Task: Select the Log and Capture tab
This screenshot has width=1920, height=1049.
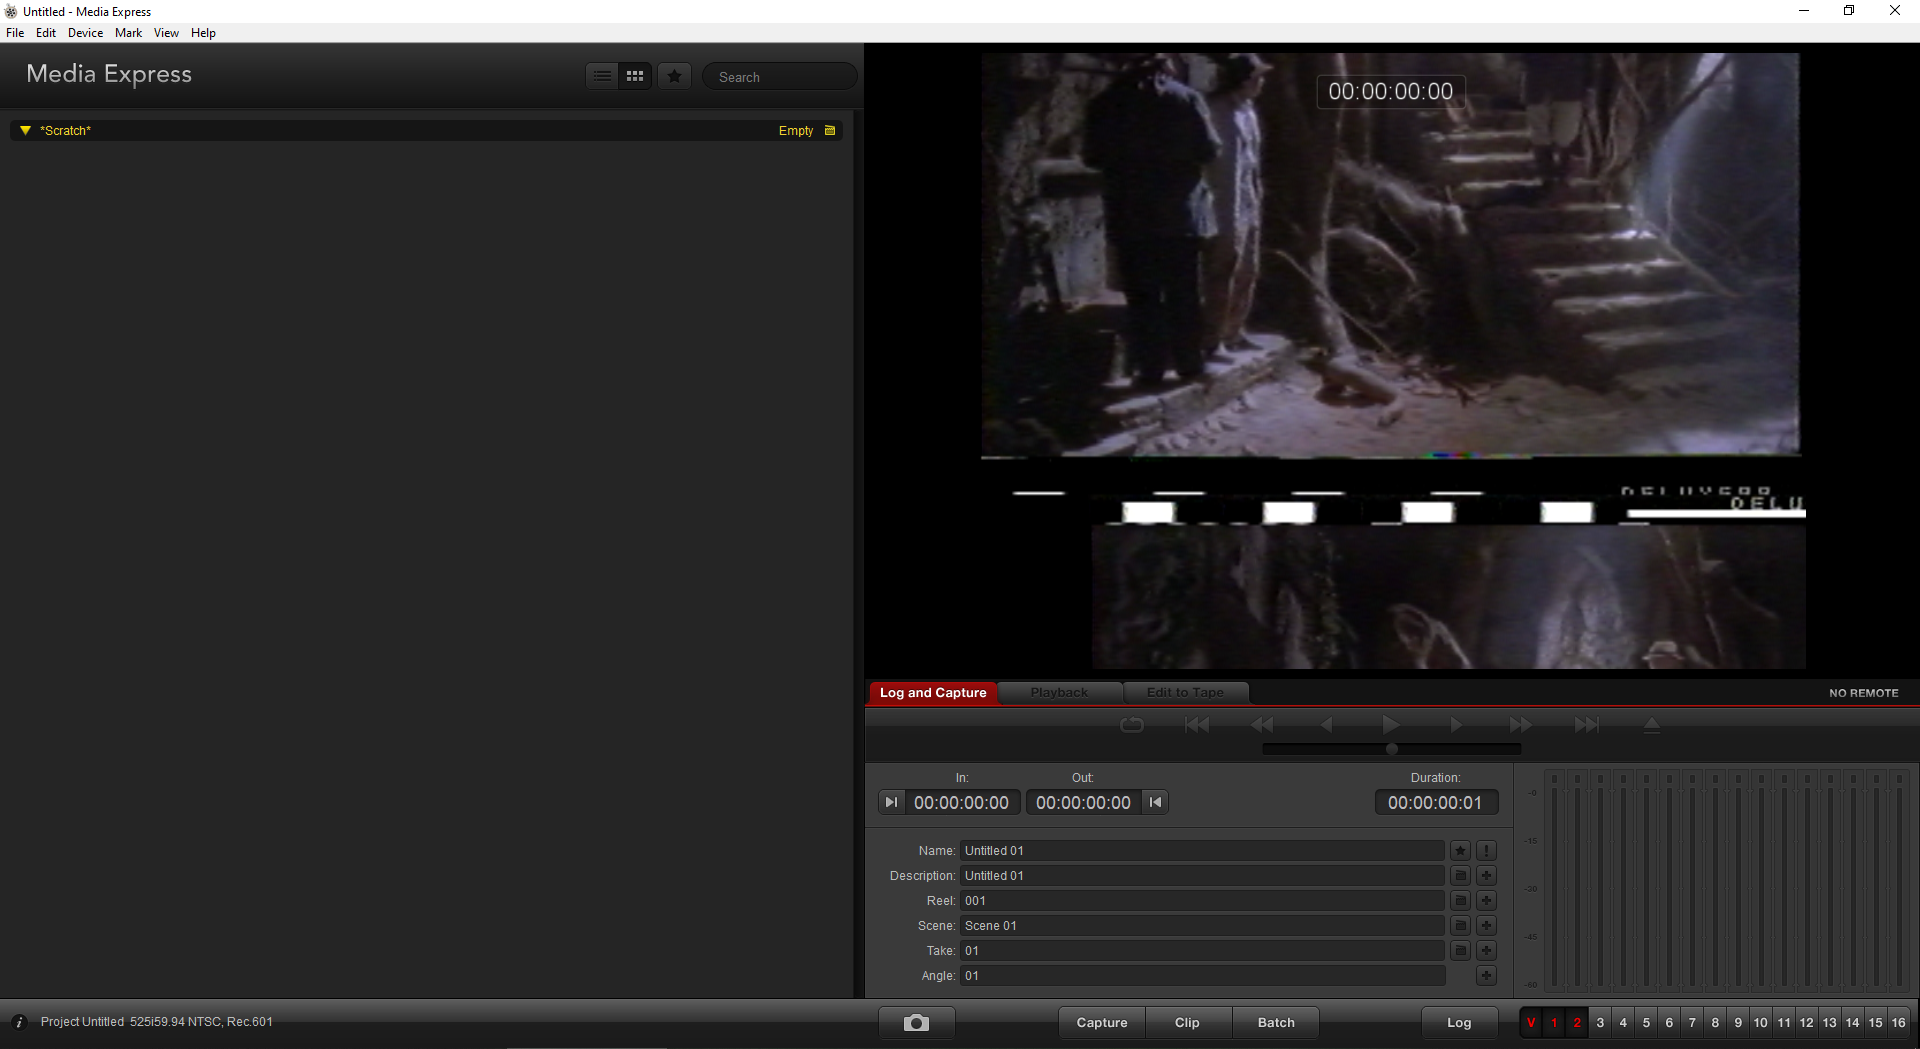Action: pos(933,692)
